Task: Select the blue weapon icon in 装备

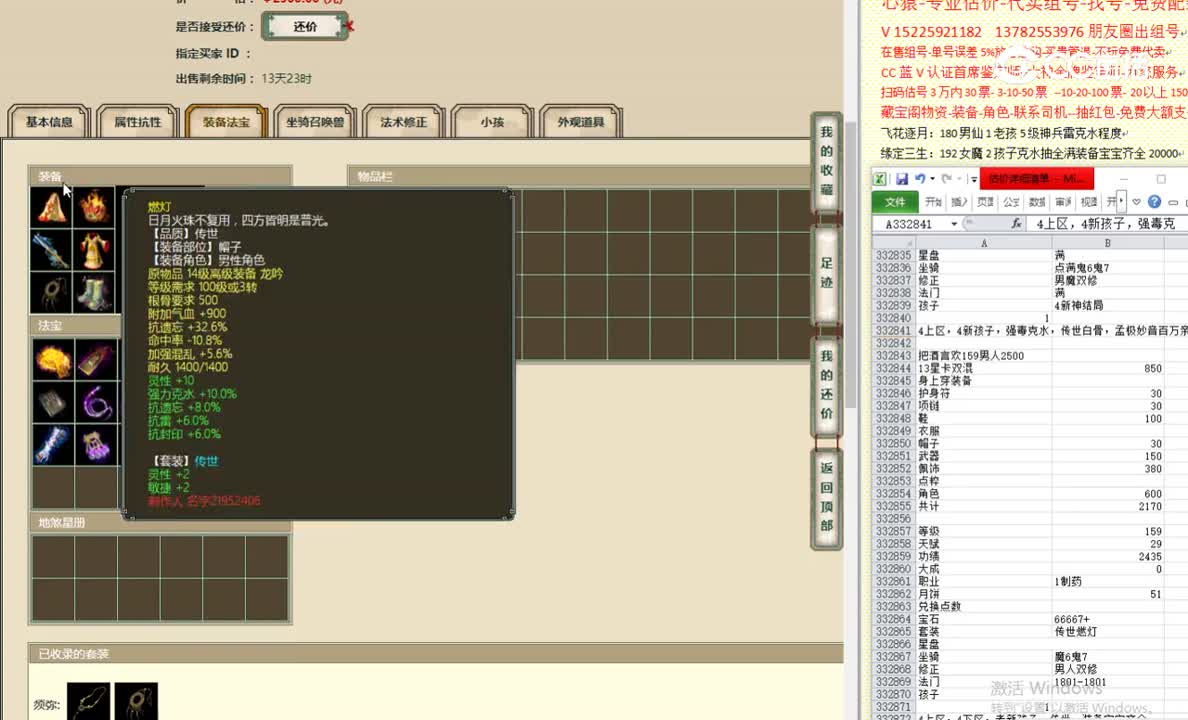Action: (x=51, y=250)
